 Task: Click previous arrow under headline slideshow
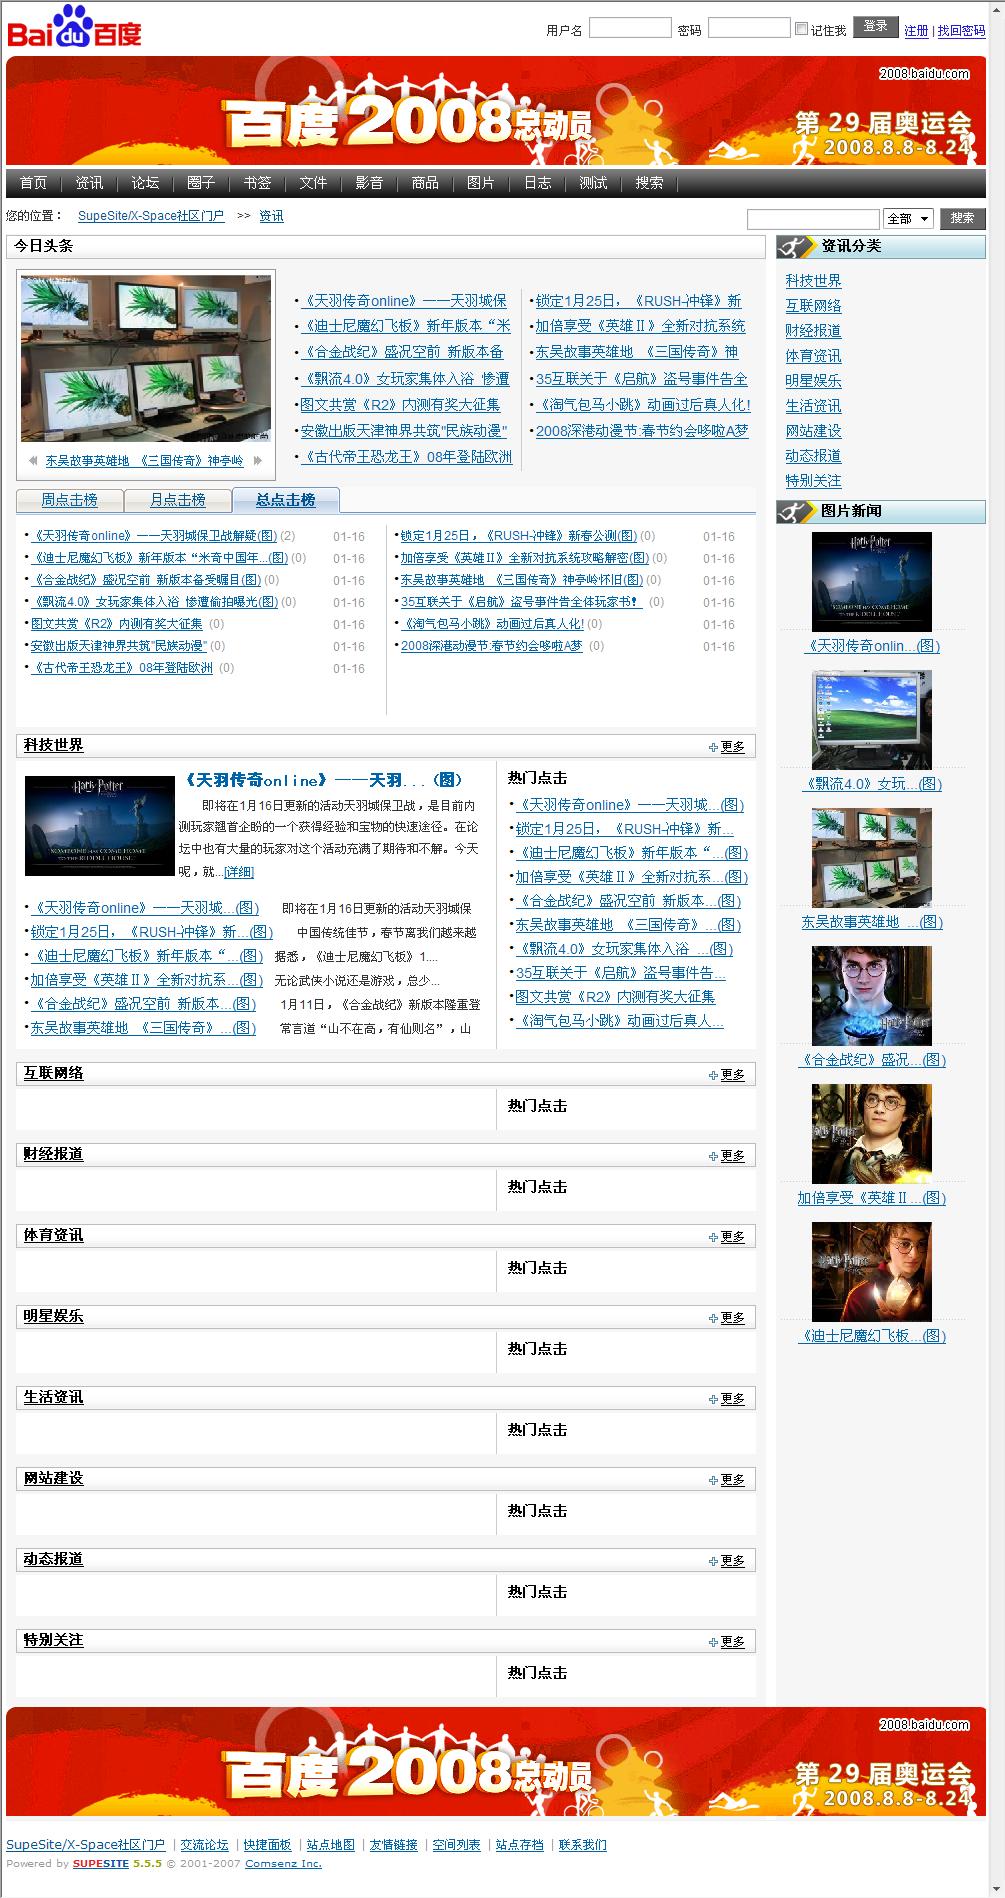[34, 461]
